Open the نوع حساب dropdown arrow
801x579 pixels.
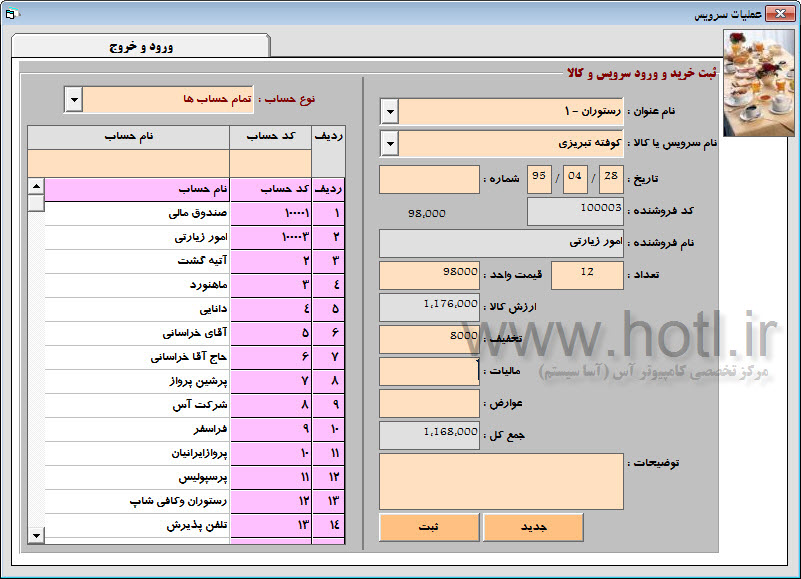pos(74,99)
